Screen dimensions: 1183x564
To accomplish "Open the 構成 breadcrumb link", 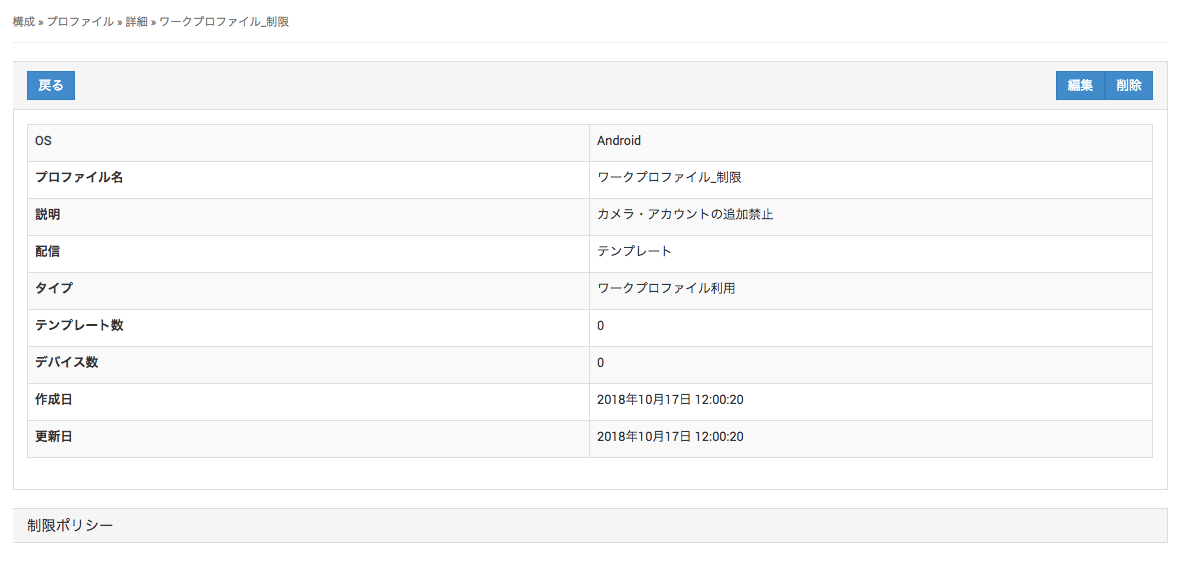I will pyautogui.click(x=23, y=21).
